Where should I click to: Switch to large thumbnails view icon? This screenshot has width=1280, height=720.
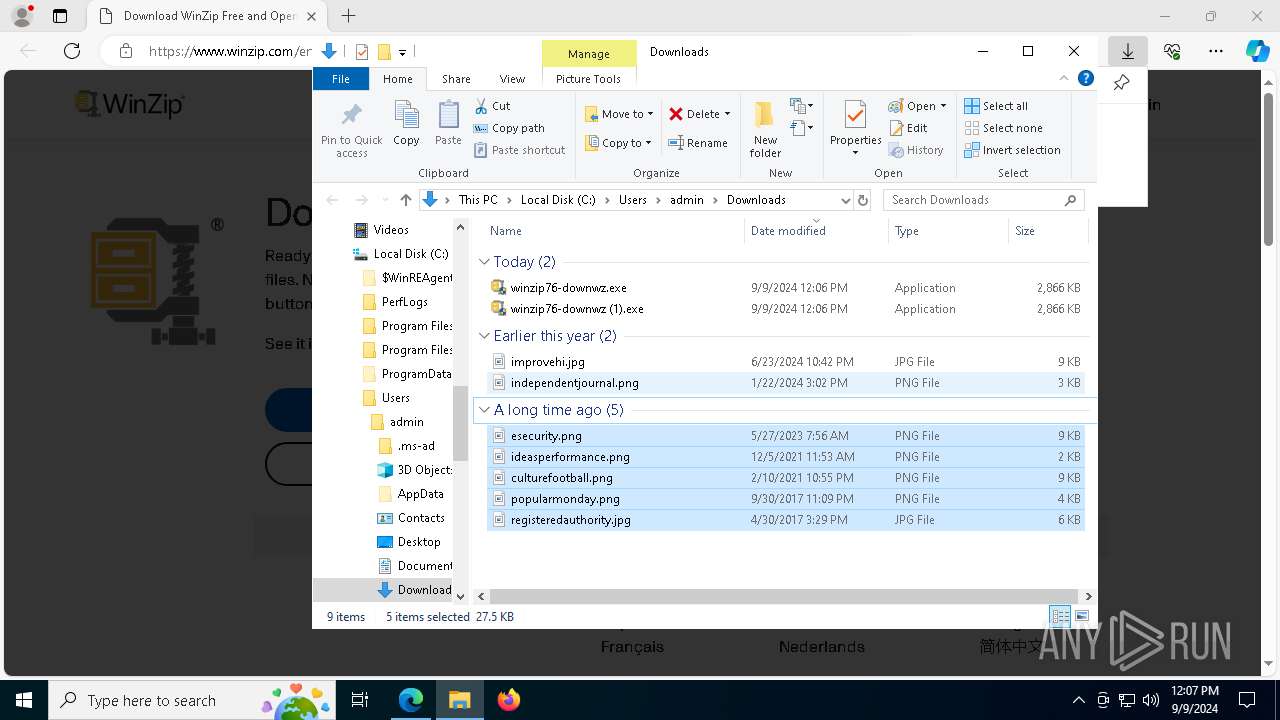[1081, 616]
